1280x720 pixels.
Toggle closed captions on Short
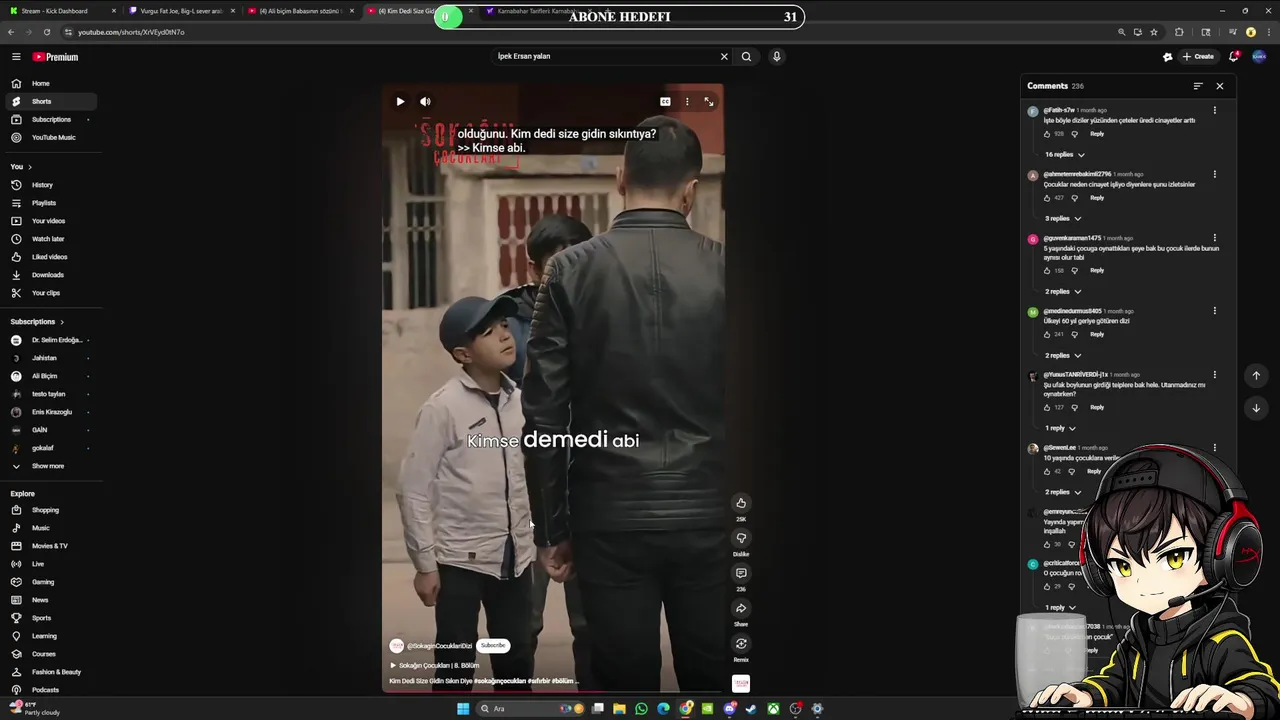[665, 101]
